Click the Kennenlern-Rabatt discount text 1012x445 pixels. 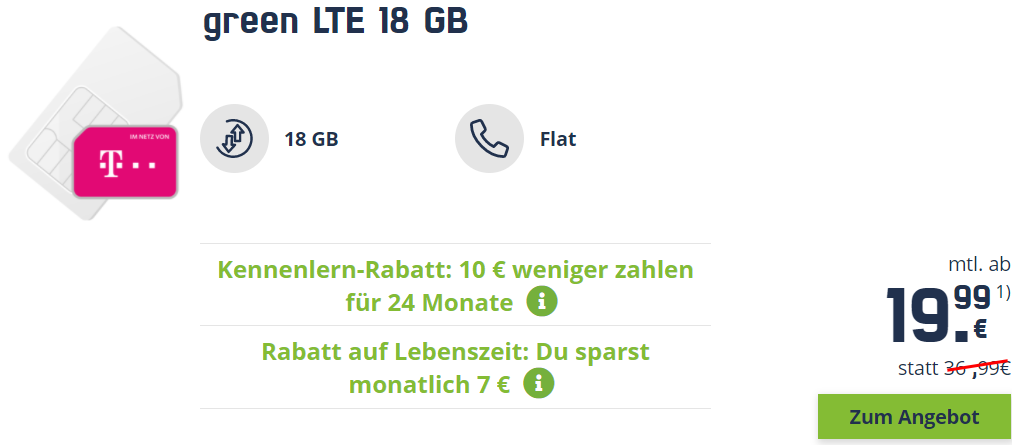[x=455, y=271]
